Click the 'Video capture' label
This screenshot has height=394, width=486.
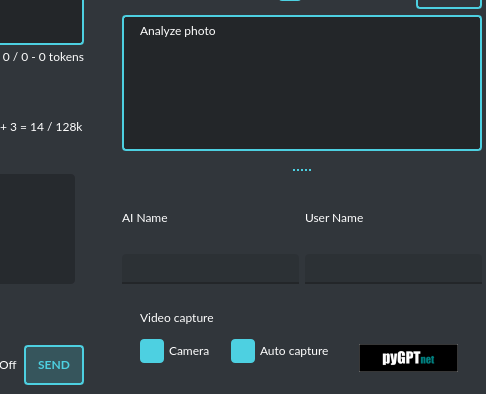pyautogui.click(x=177, y=318)
